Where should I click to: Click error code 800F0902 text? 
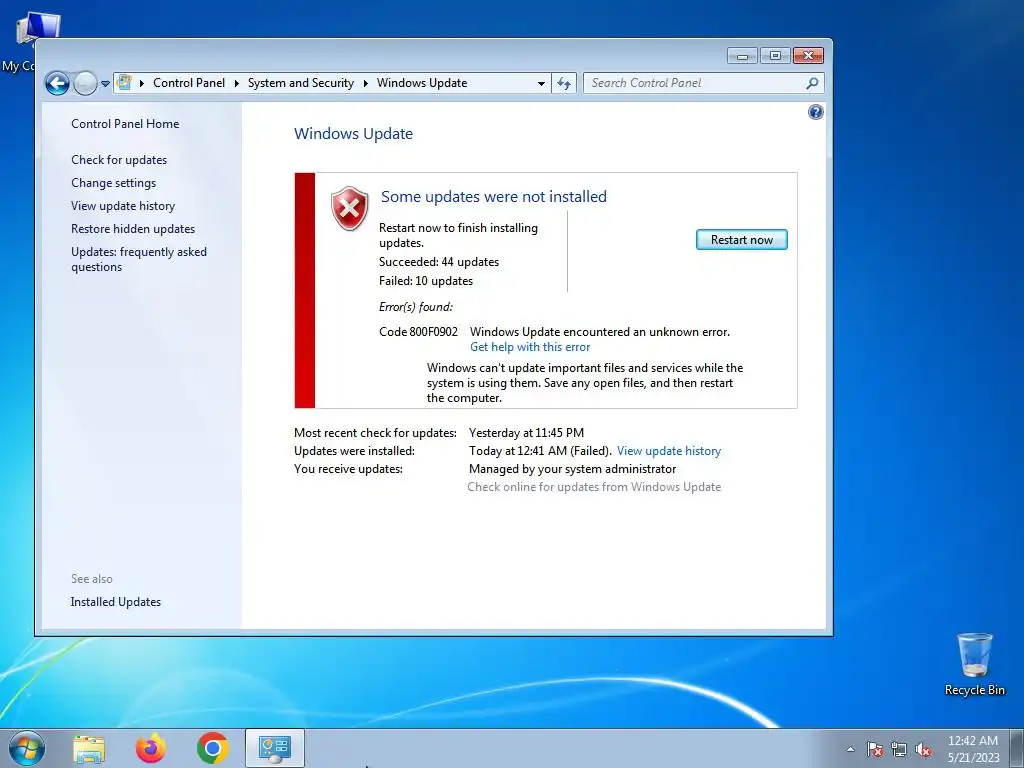(418, 332)
